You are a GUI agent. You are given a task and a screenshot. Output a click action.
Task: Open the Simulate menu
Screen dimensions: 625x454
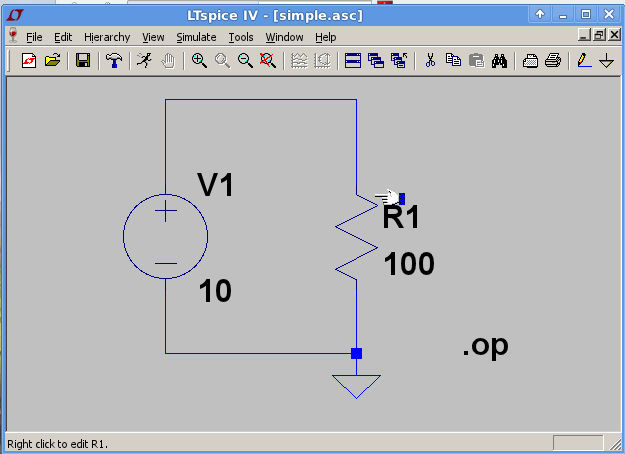[x=197, y=37]
